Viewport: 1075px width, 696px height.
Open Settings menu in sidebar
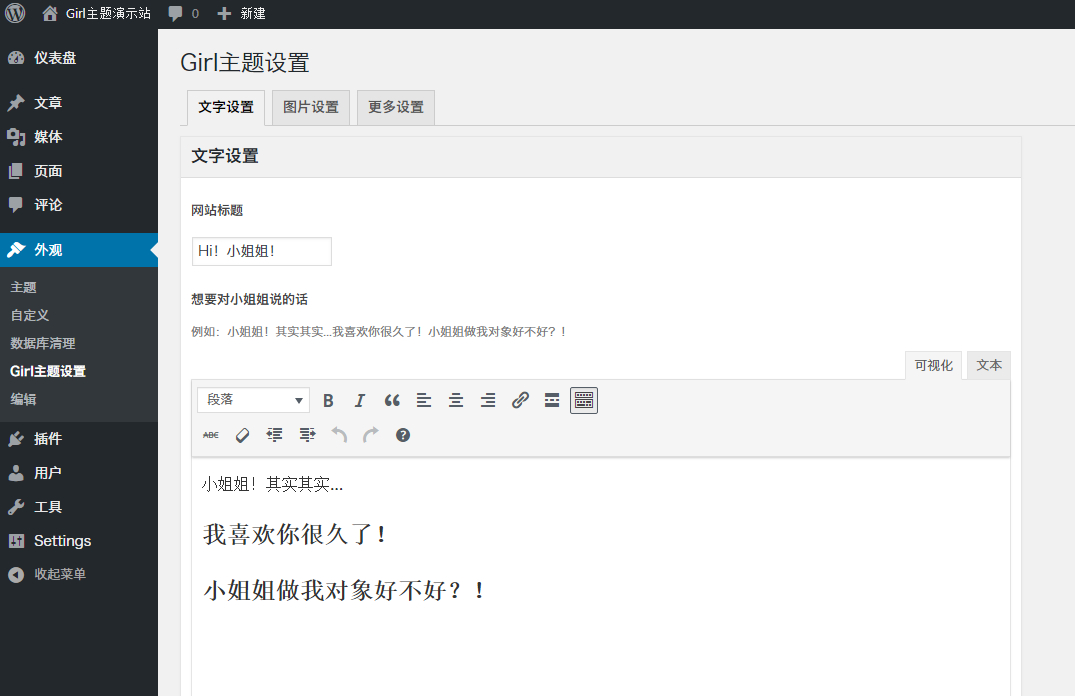pyautogui.click(x=79, y=540)
